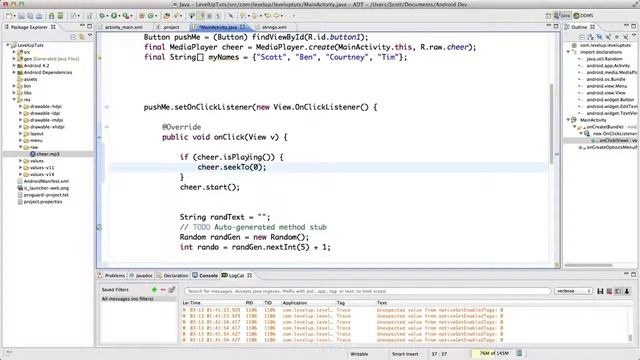Toggle scroll lock in LogCat
Viewport: 640px width, 360px height.
point(627,291)
